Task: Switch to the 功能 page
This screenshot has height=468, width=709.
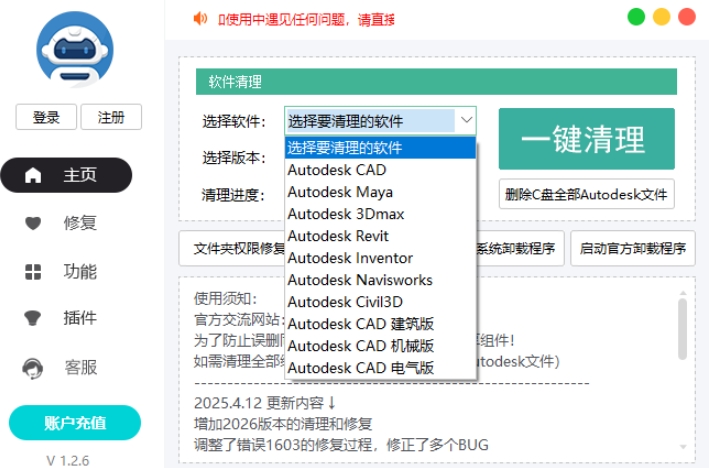Action: [x=80, y=272]
